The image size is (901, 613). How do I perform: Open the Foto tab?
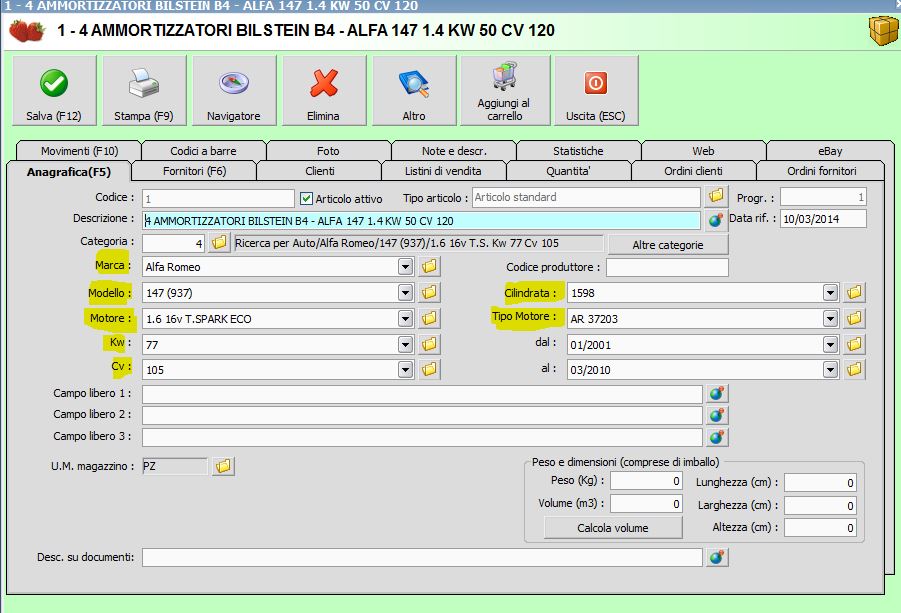[328, 151]
